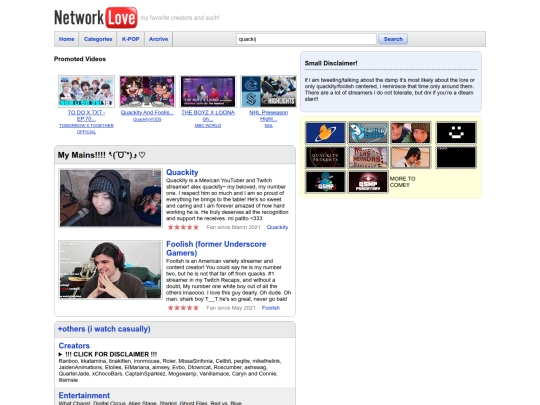Click Quackity five-star rating
Screen dimensions: 540x405
pyautogui.click(x=183, y=227)
